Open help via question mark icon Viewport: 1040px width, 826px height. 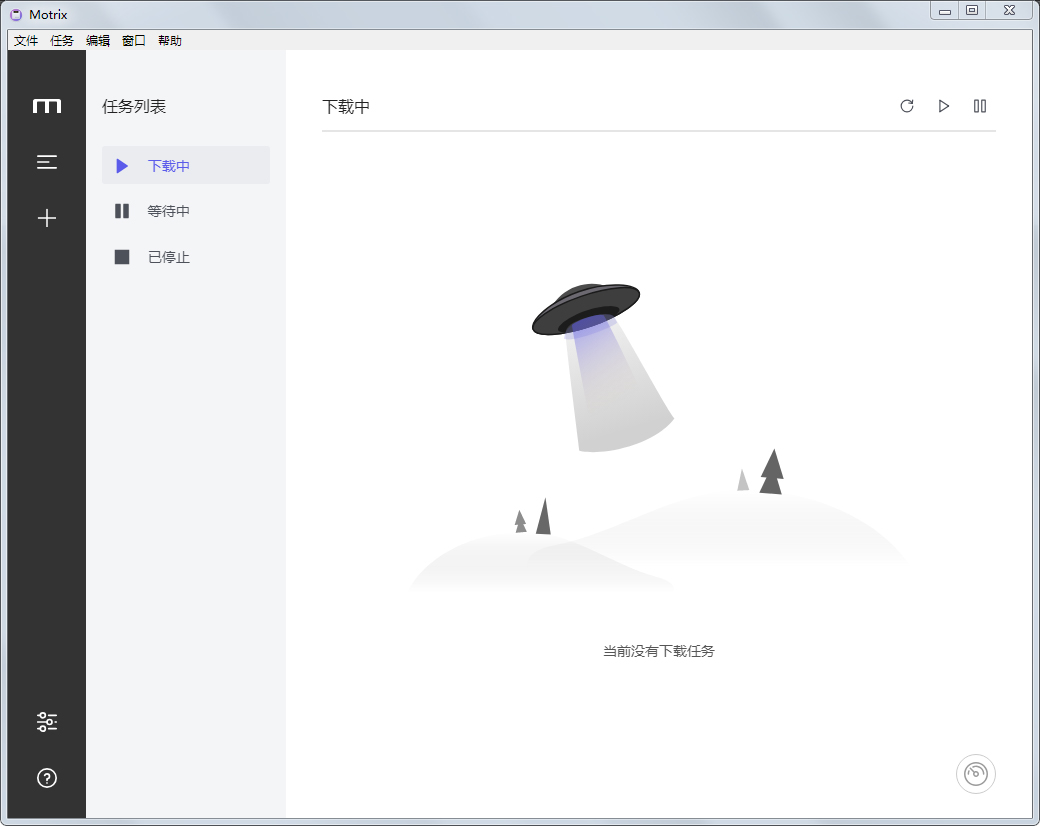[46, 778]
